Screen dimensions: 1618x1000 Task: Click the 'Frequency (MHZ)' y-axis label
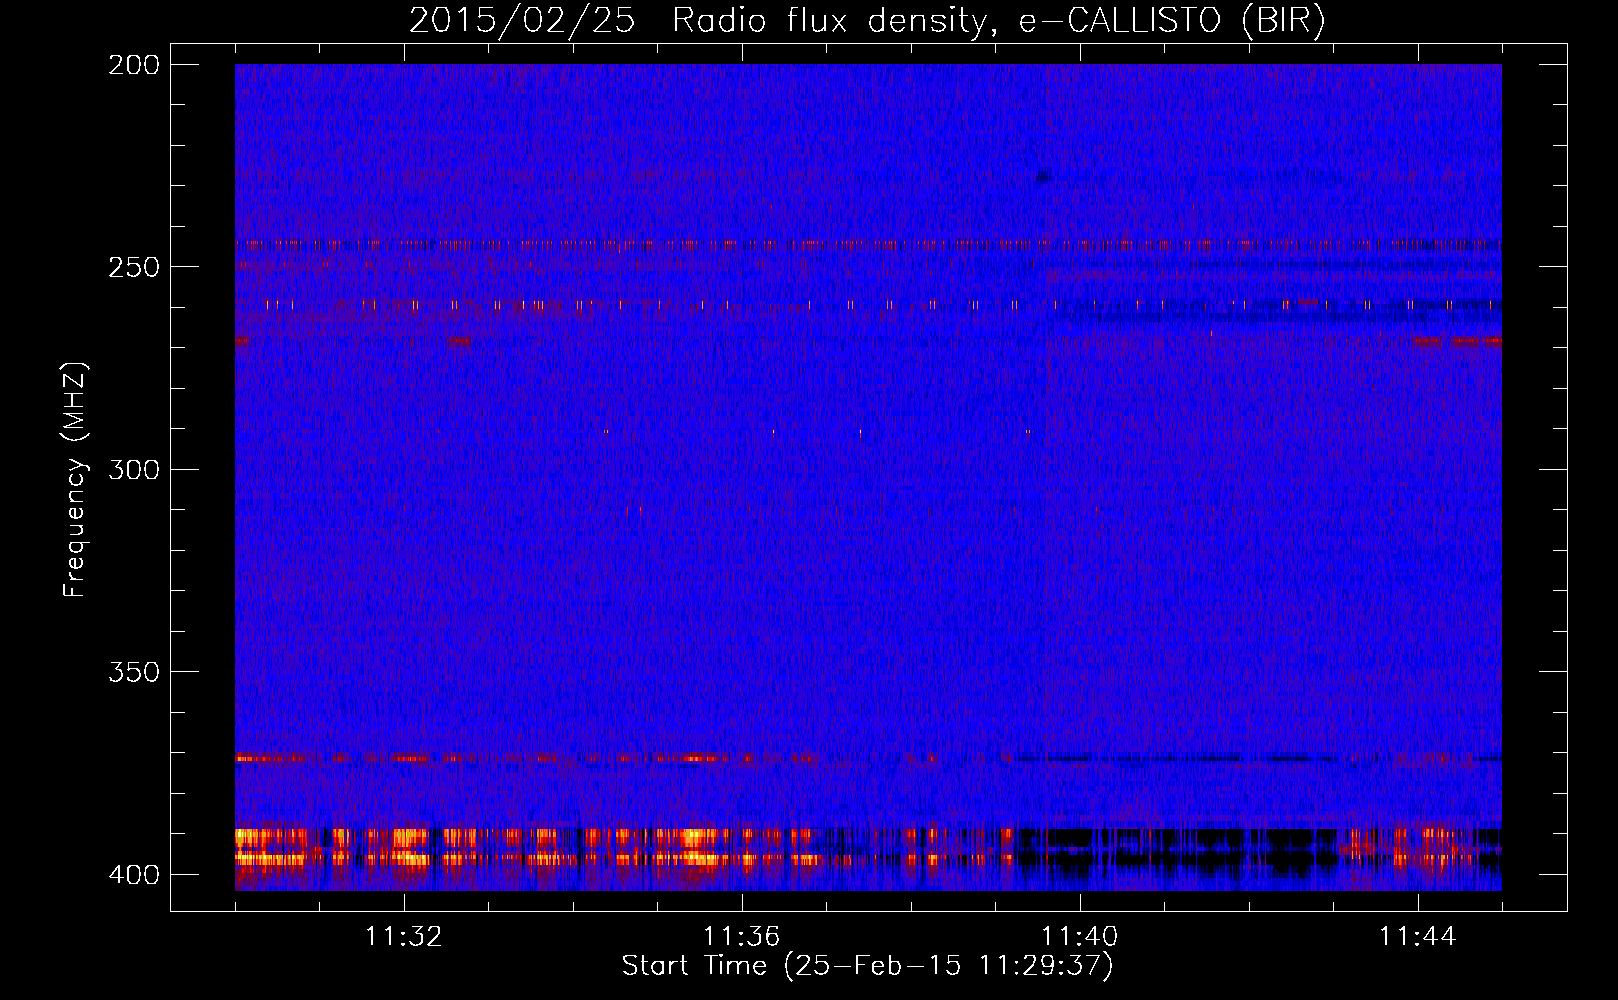pyautogui.click(x=75, y=479)
